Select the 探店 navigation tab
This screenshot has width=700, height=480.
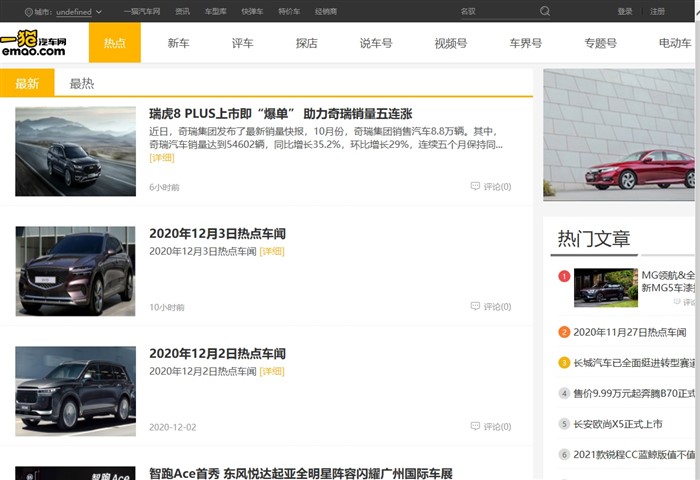[x=306, y=43]
